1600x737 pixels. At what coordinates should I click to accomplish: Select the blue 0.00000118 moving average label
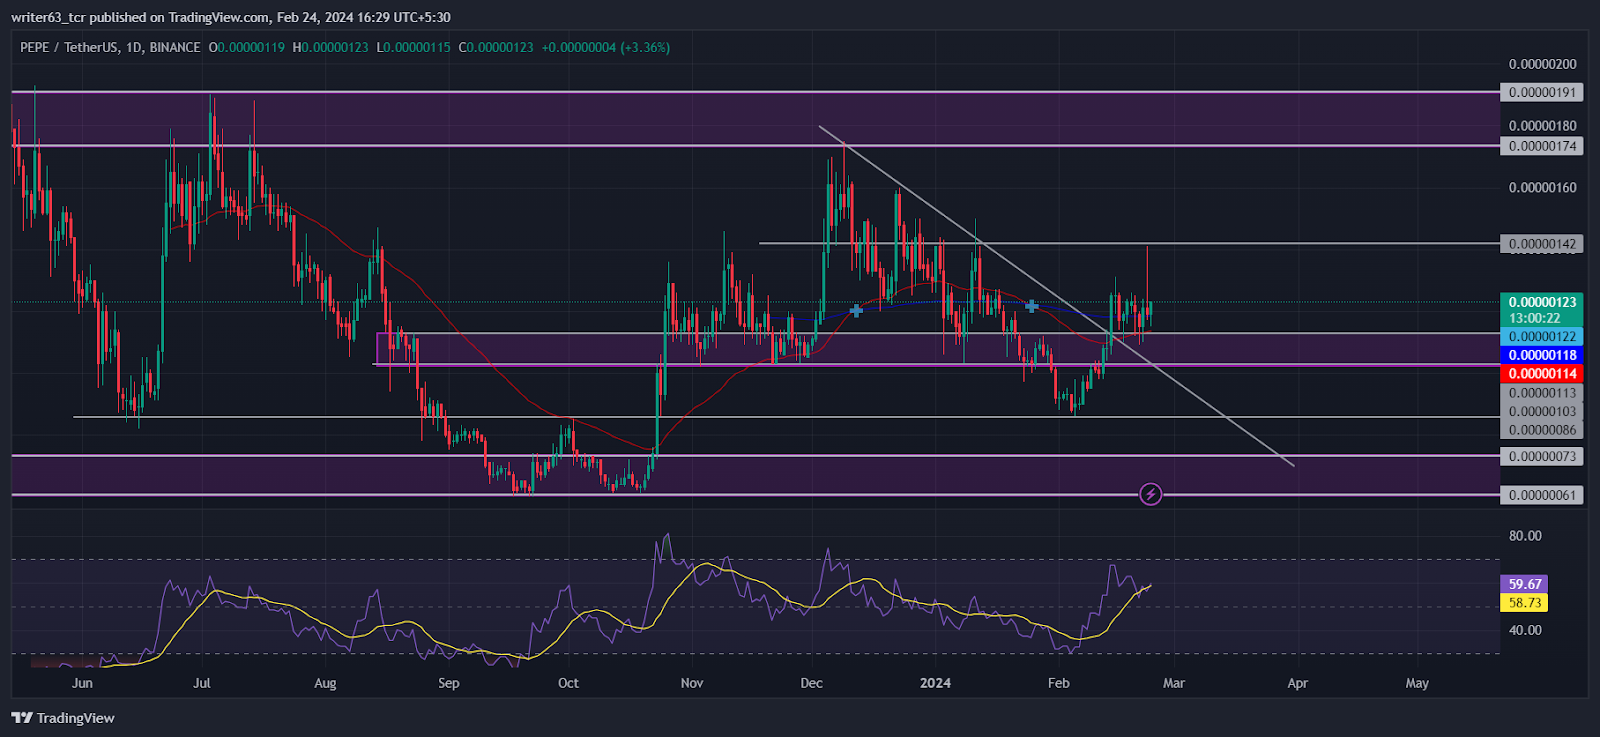pyautogui.click(x=1542, y=355)
